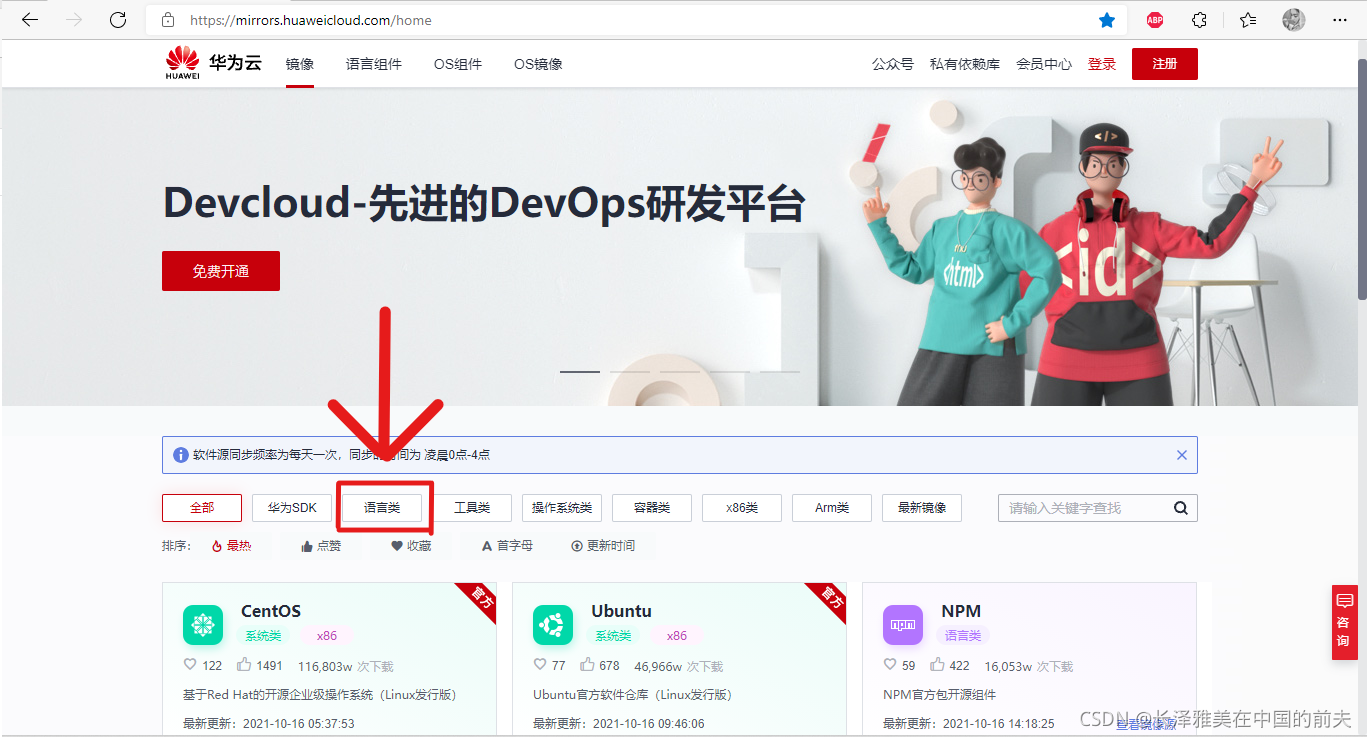Click the CentOS green logo icon
Image resolution: width=1367 pixels, height=737 pixels.
(x=203, y=625)
